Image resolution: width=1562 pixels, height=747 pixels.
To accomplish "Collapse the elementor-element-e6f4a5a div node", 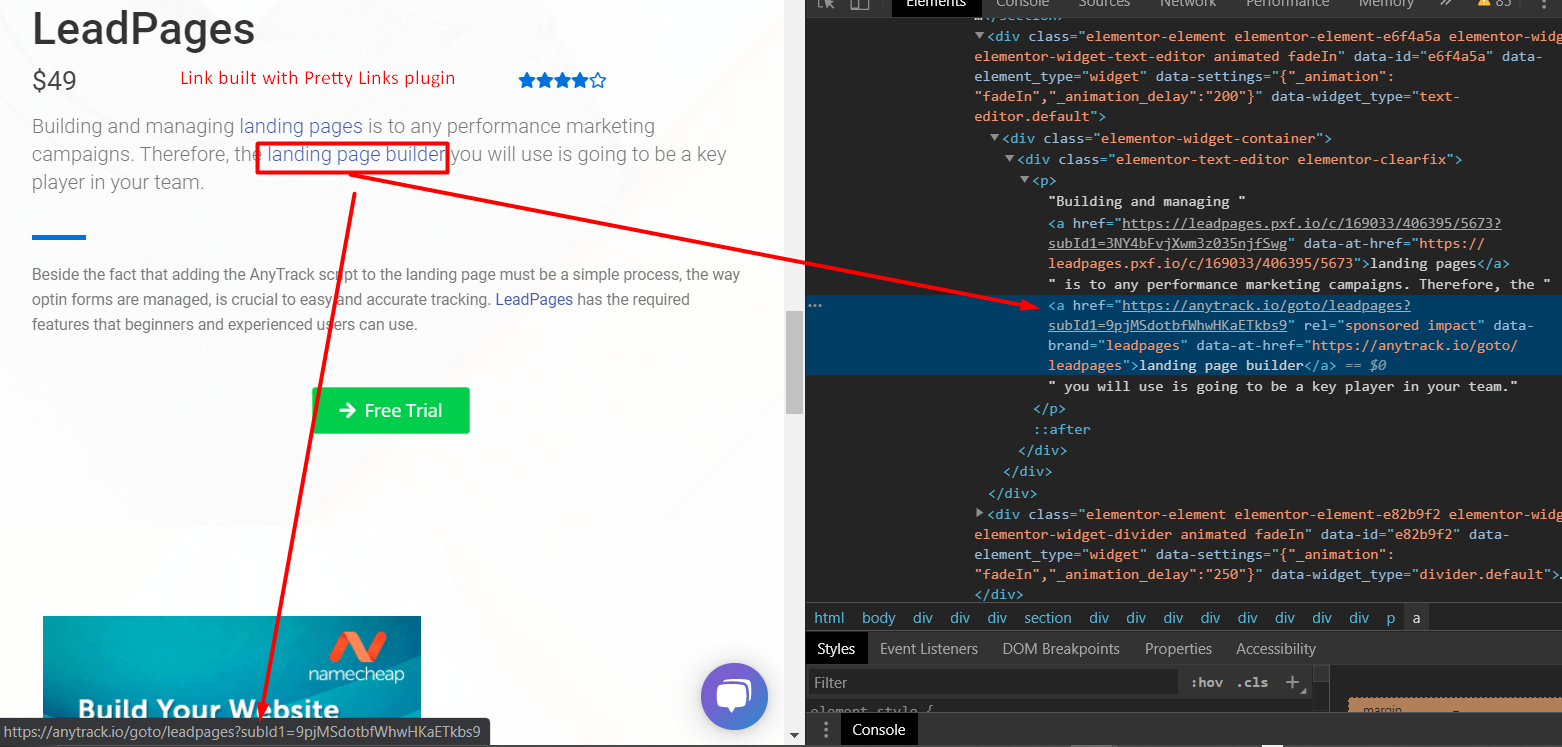I will pyautogui.click(x=979, y=36).
